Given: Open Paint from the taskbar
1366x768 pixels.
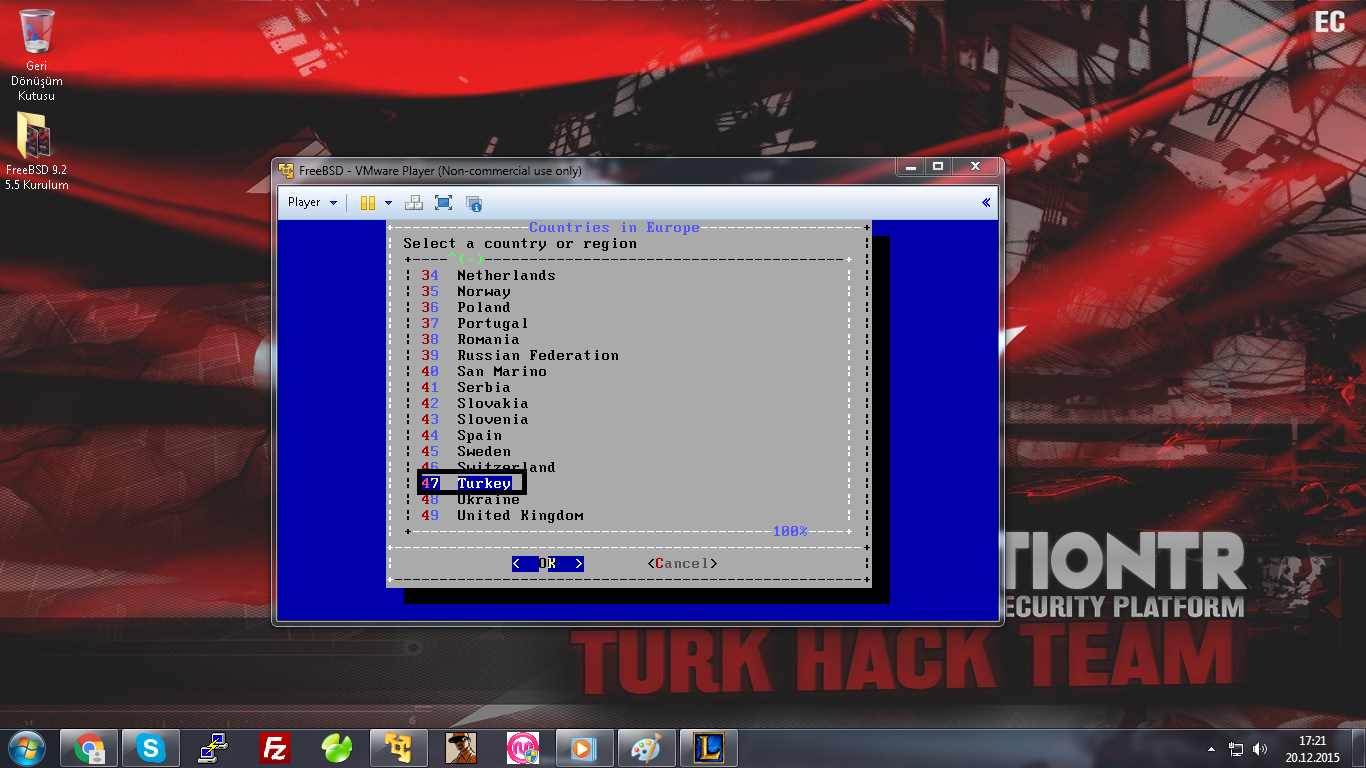Looking at the screenshot, I should pyautogui.click(x=646, y=747).
